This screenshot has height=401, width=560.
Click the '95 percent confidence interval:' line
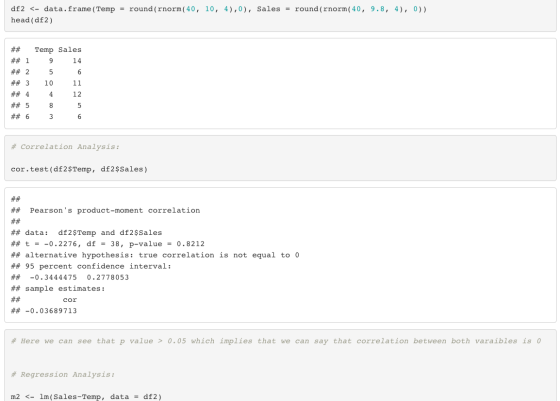pyautogui.click(x=91, y=266)
